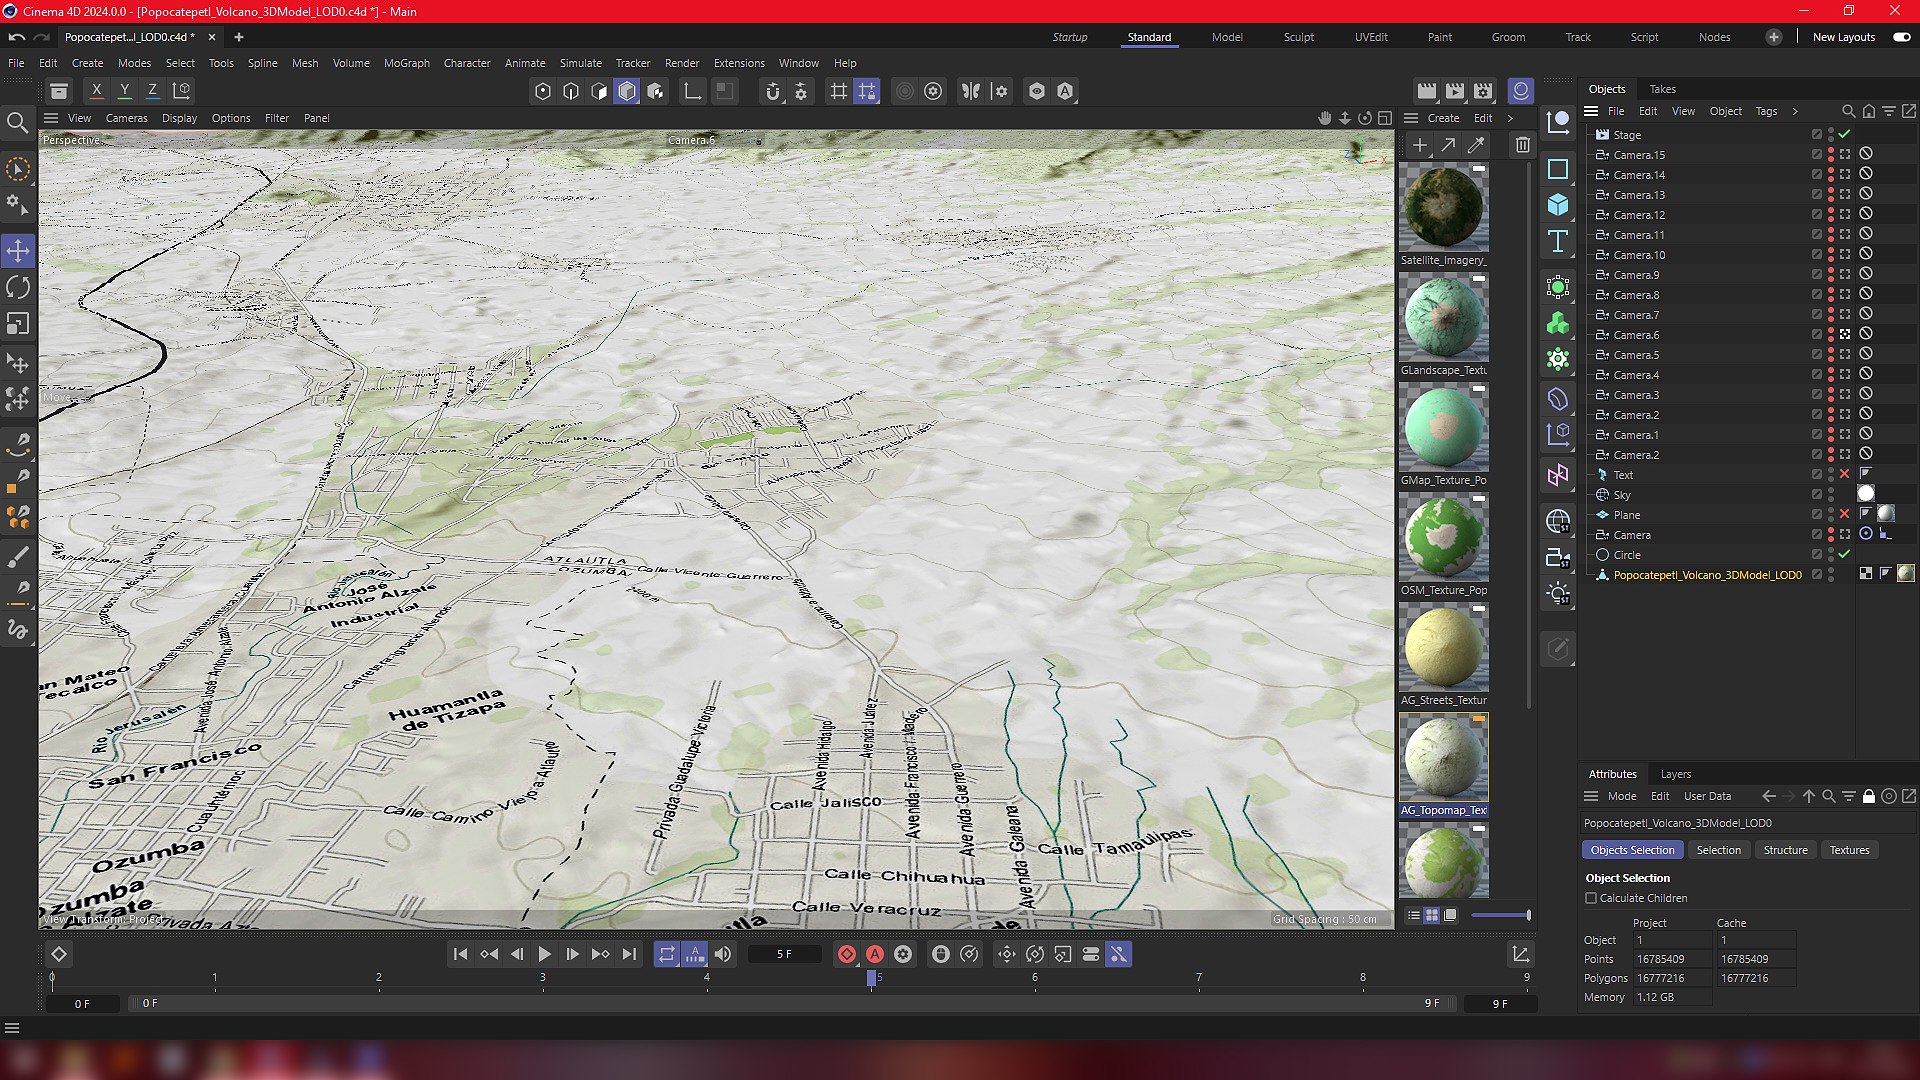Viewport: 1920px width, 1080px height.
Task: Toggle the loop playback icon
Action: point(667,954)
